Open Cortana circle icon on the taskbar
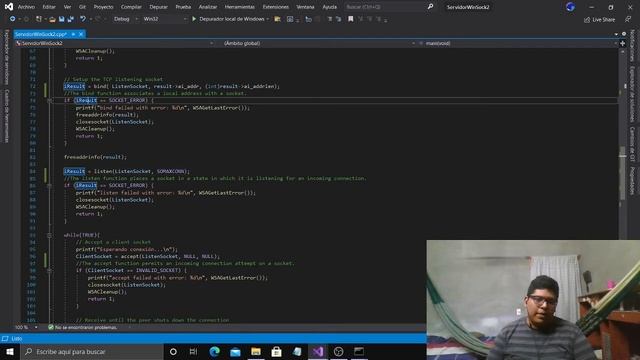 [x=173, y=351]
